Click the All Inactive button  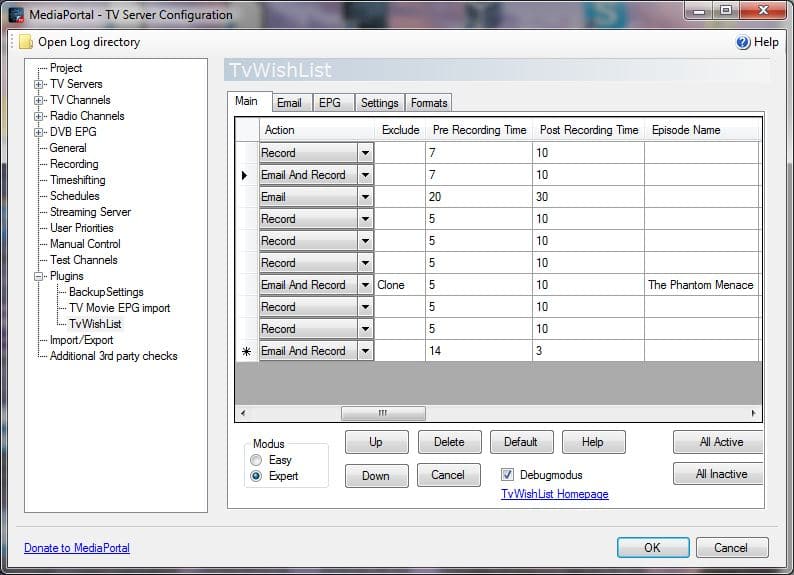(x=719, y=474)
